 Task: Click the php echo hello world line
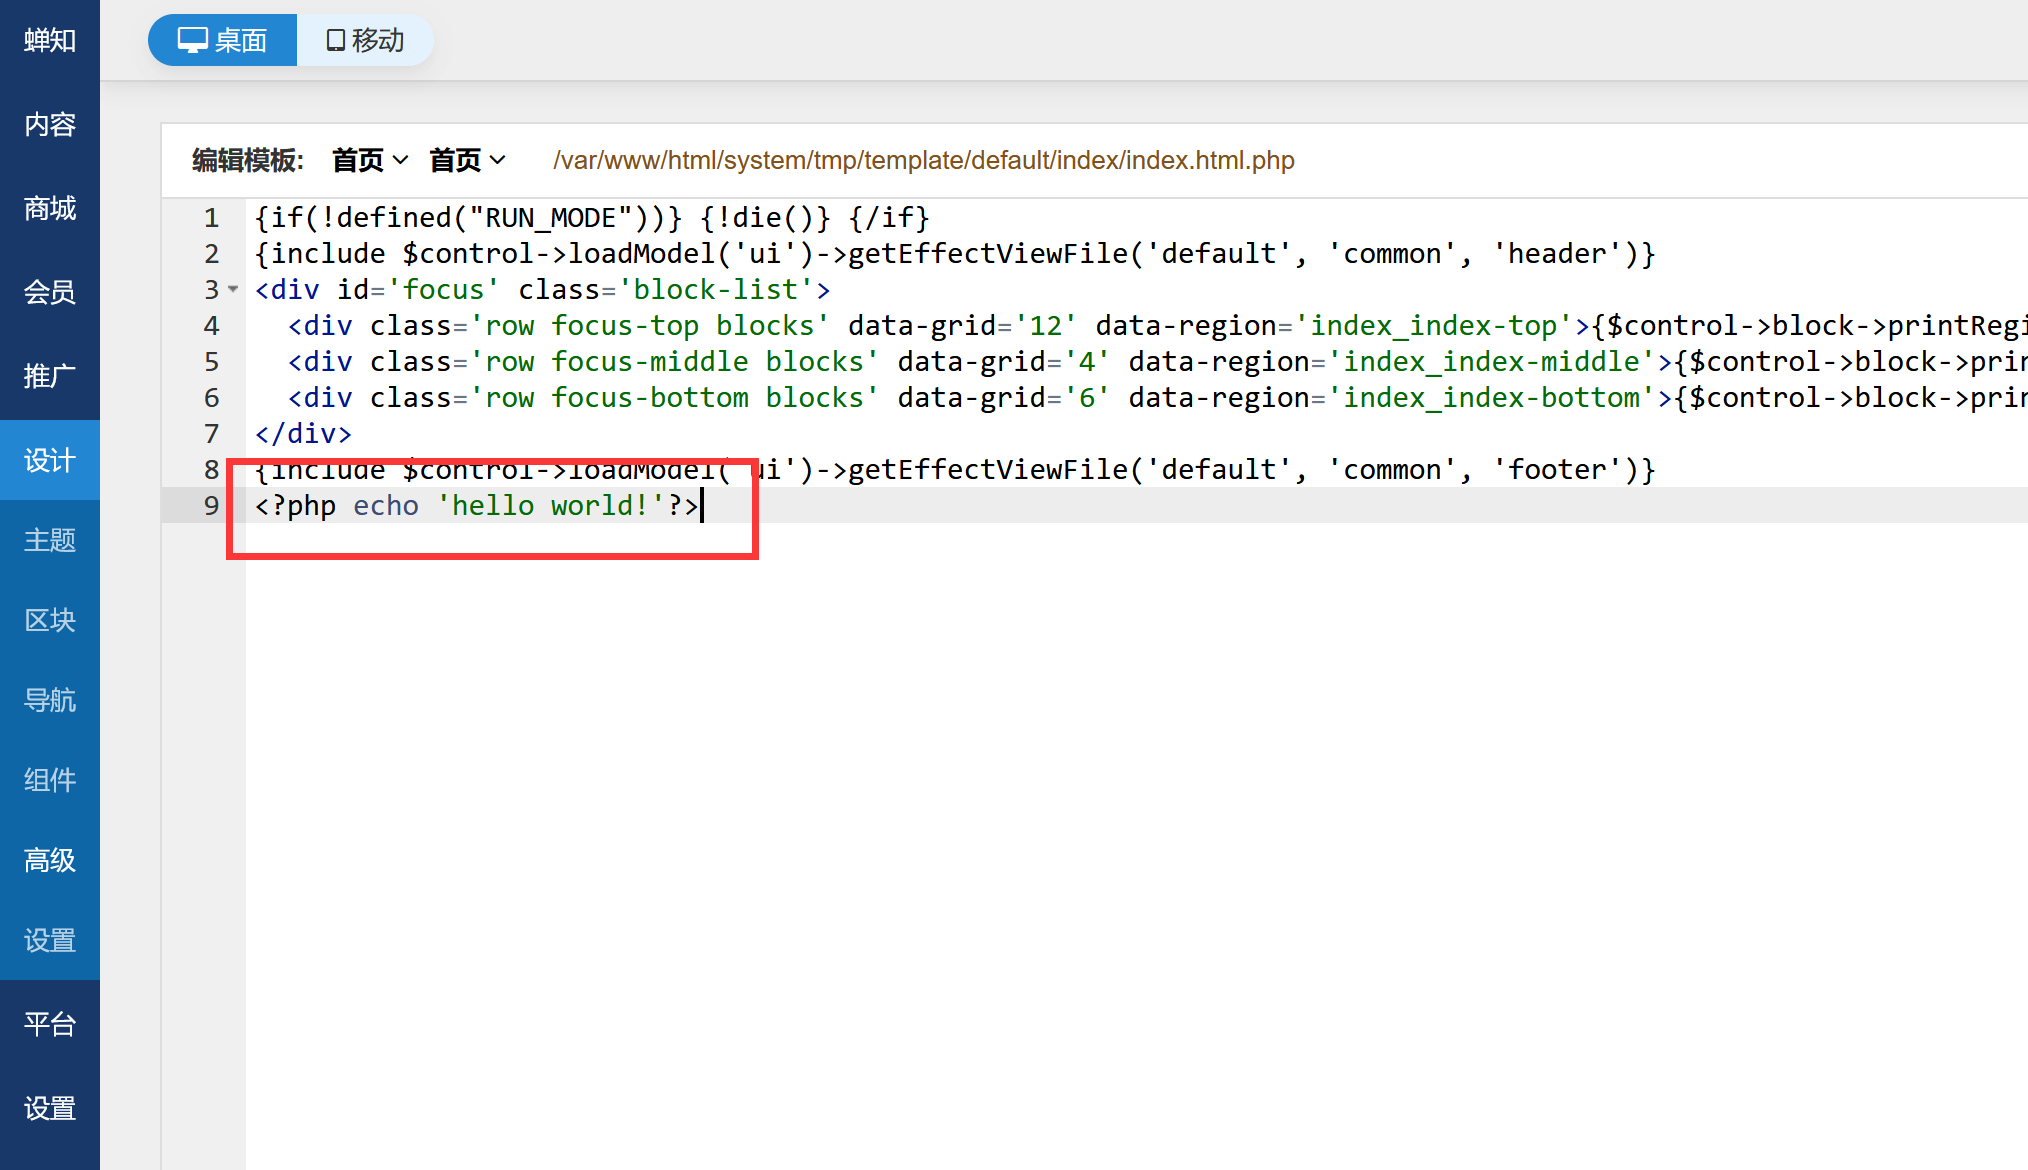[x=476, y=506]
